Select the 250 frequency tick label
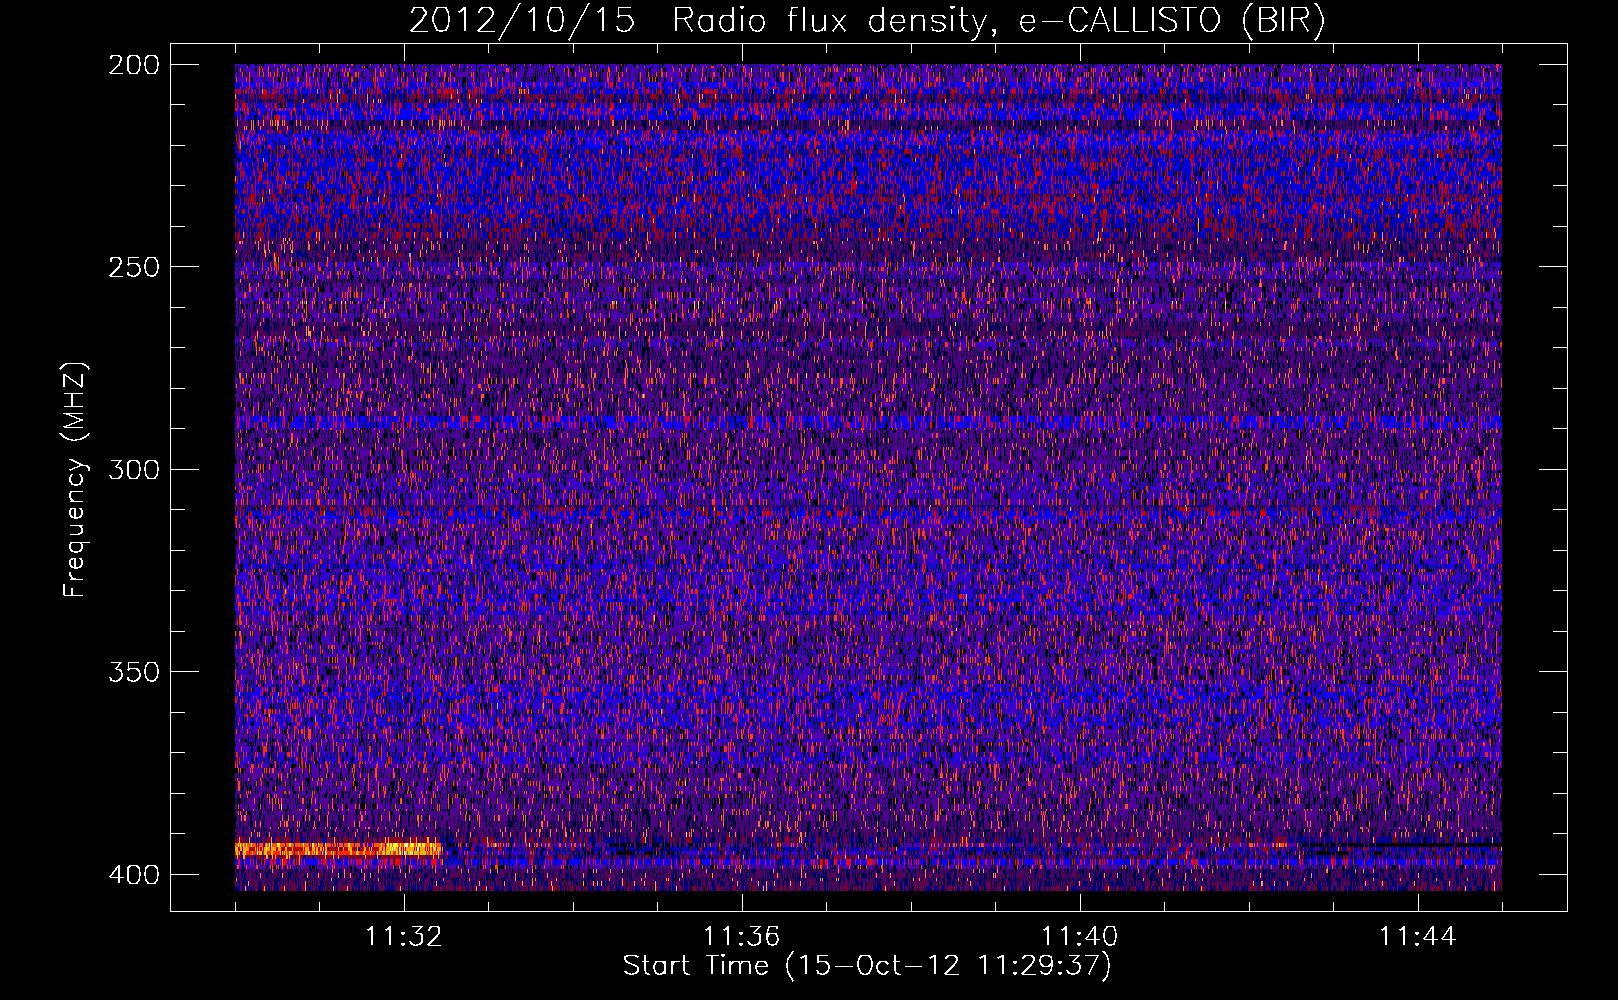 pyautogui.click(x=133, y=267)
